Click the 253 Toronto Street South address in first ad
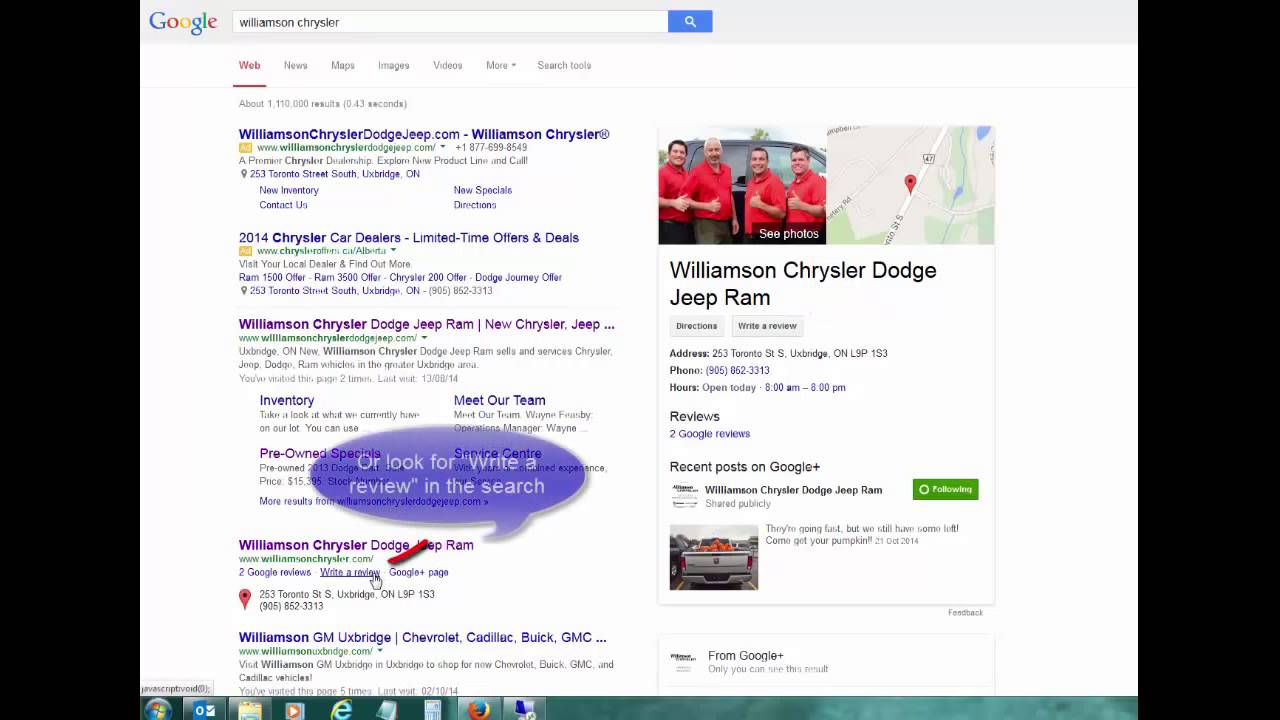 pos(335,174)
